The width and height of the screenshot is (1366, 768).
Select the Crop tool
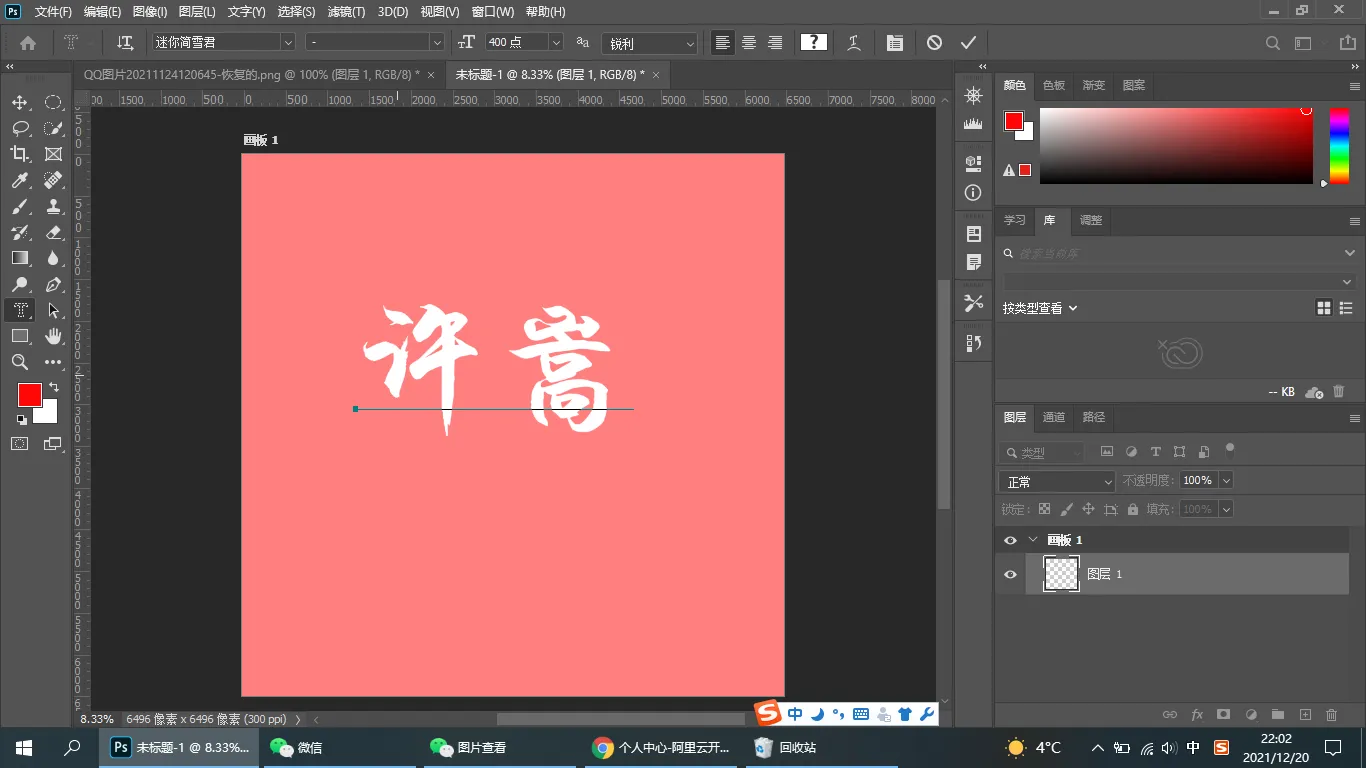[20, 154]
